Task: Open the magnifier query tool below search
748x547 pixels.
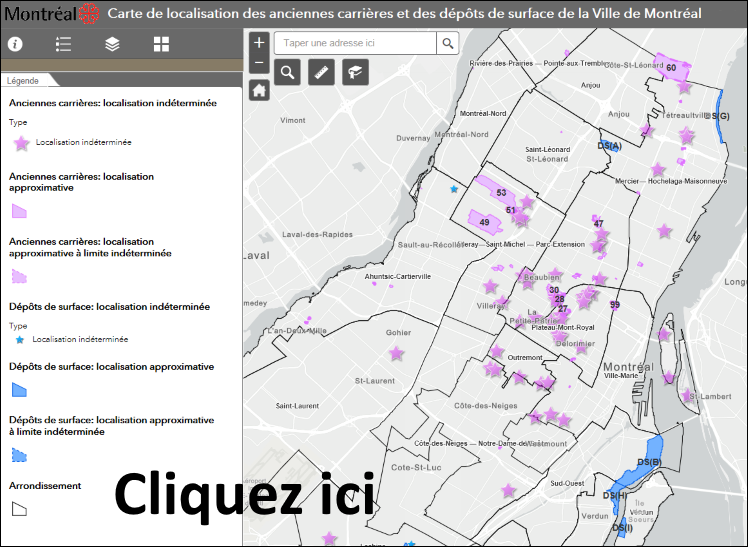Action: coord(288,72)
